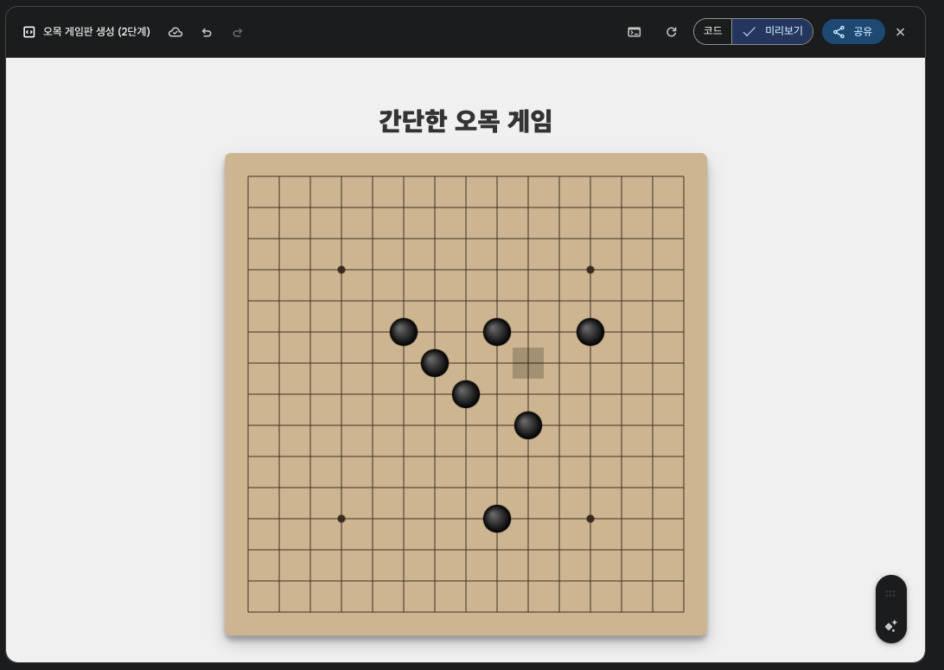Undo the last change

(206, 33)
